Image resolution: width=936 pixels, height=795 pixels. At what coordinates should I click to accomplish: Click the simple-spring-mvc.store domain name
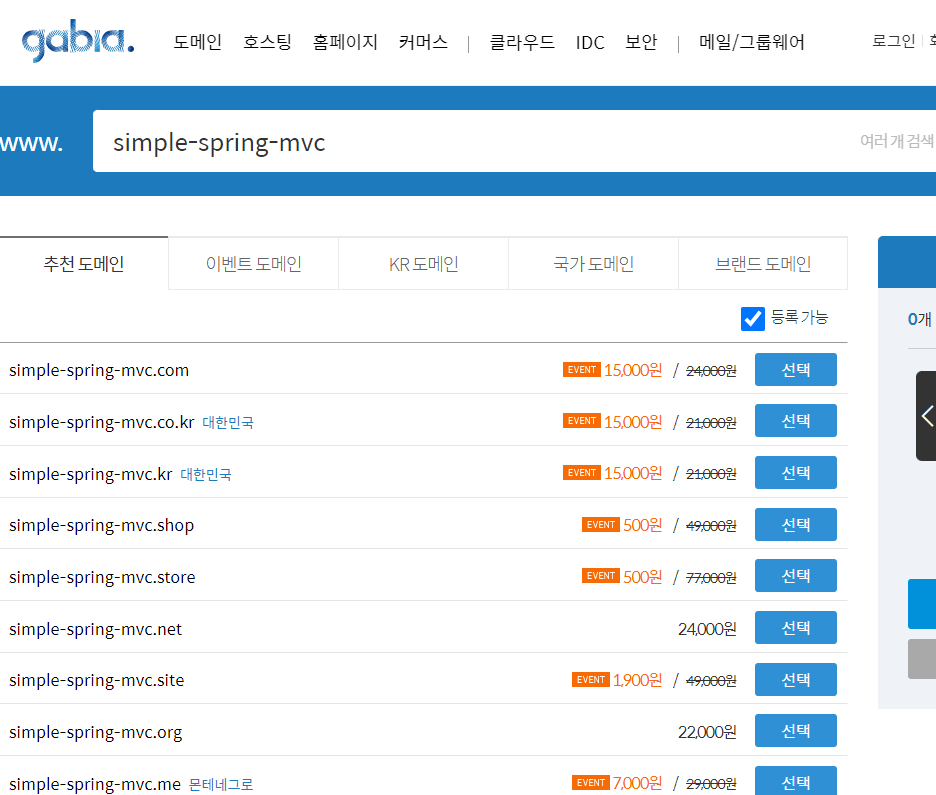pos(102,578)
